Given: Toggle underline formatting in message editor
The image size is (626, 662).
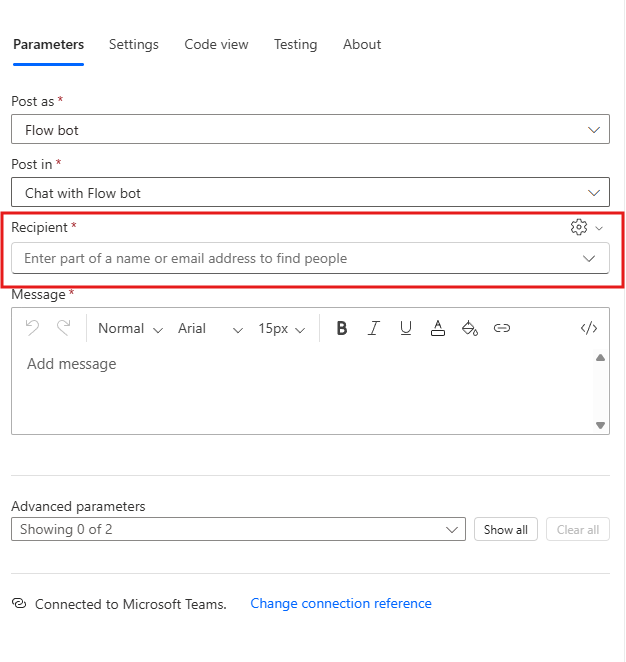Looking at the screenshot, I should pyautogui.click(x=406, y=328).
